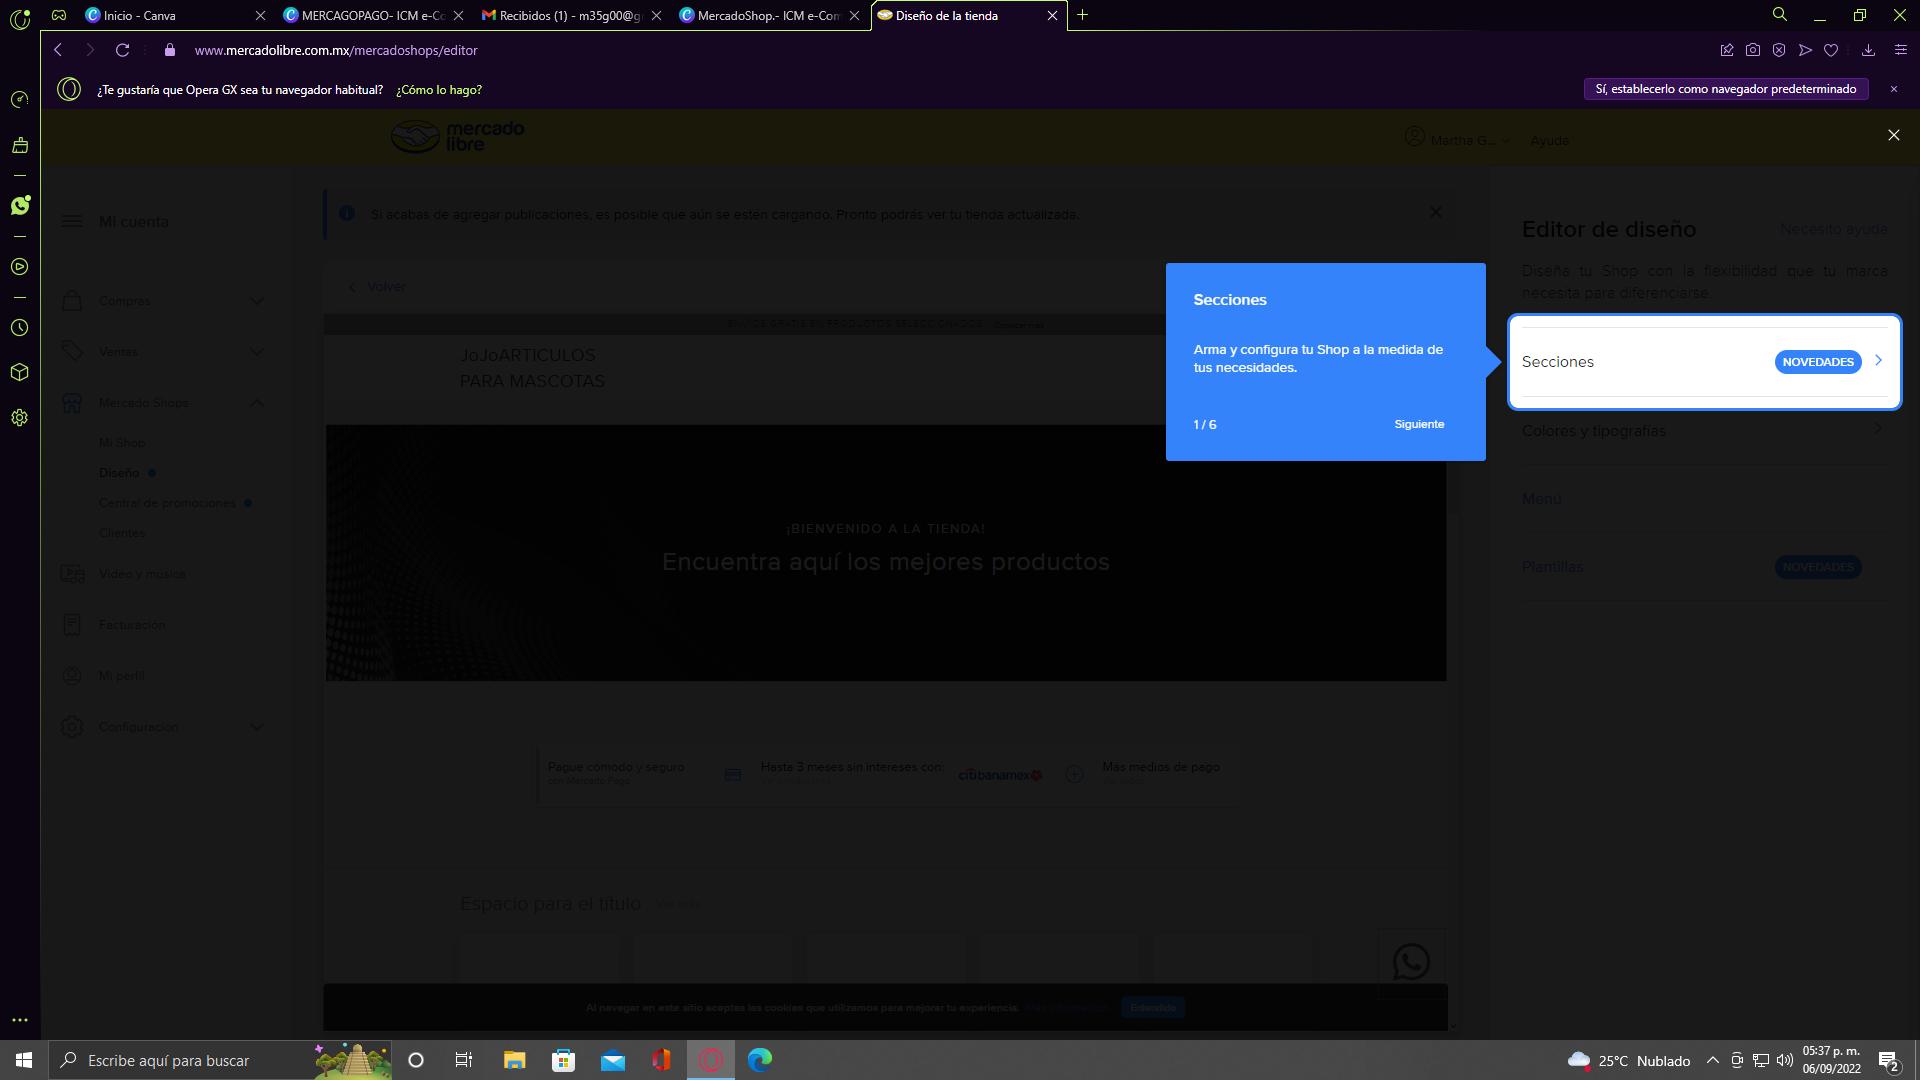
Task: Open the Microsoft Edge taskbar icon
Action: [760, 1060]
